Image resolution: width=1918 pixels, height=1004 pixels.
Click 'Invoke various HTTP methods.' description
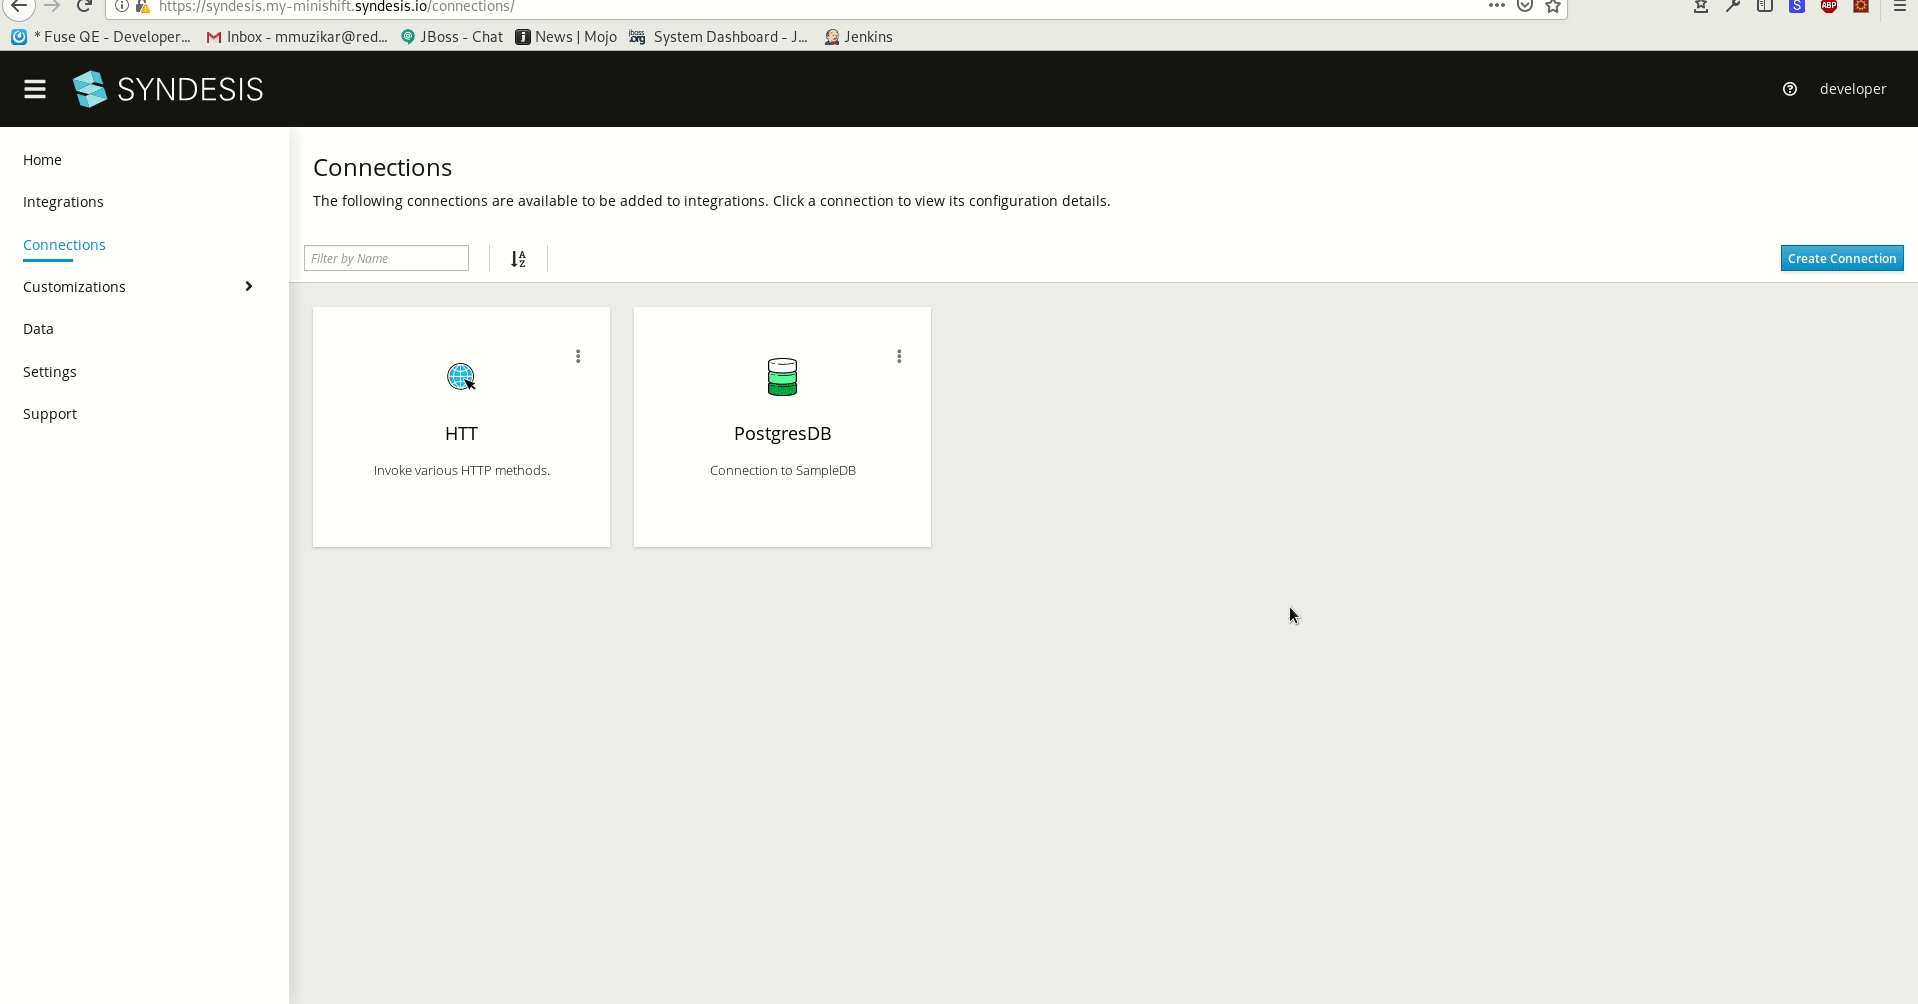pyautogui.click(x=461, y=471)
